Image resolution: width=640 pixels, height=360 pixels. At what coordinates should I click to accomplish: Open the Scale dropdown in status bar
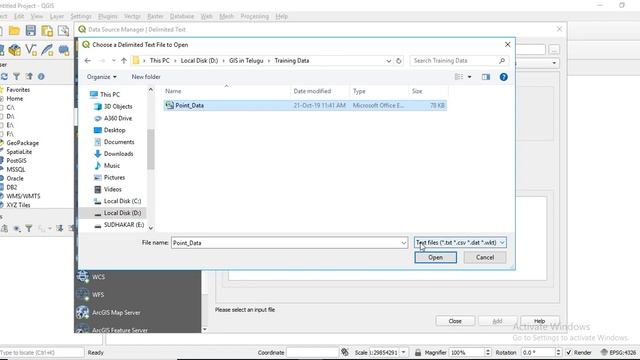[404, 352]
